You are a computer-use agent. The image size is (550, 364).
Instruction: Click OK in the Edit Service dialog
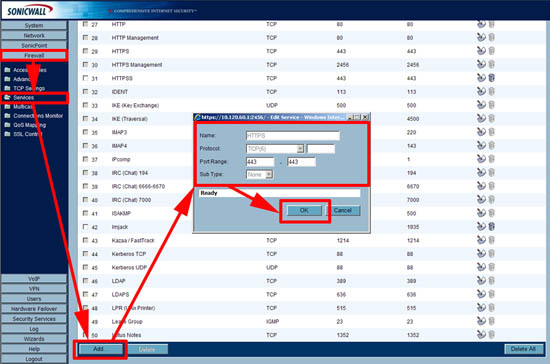coord(304,210)
